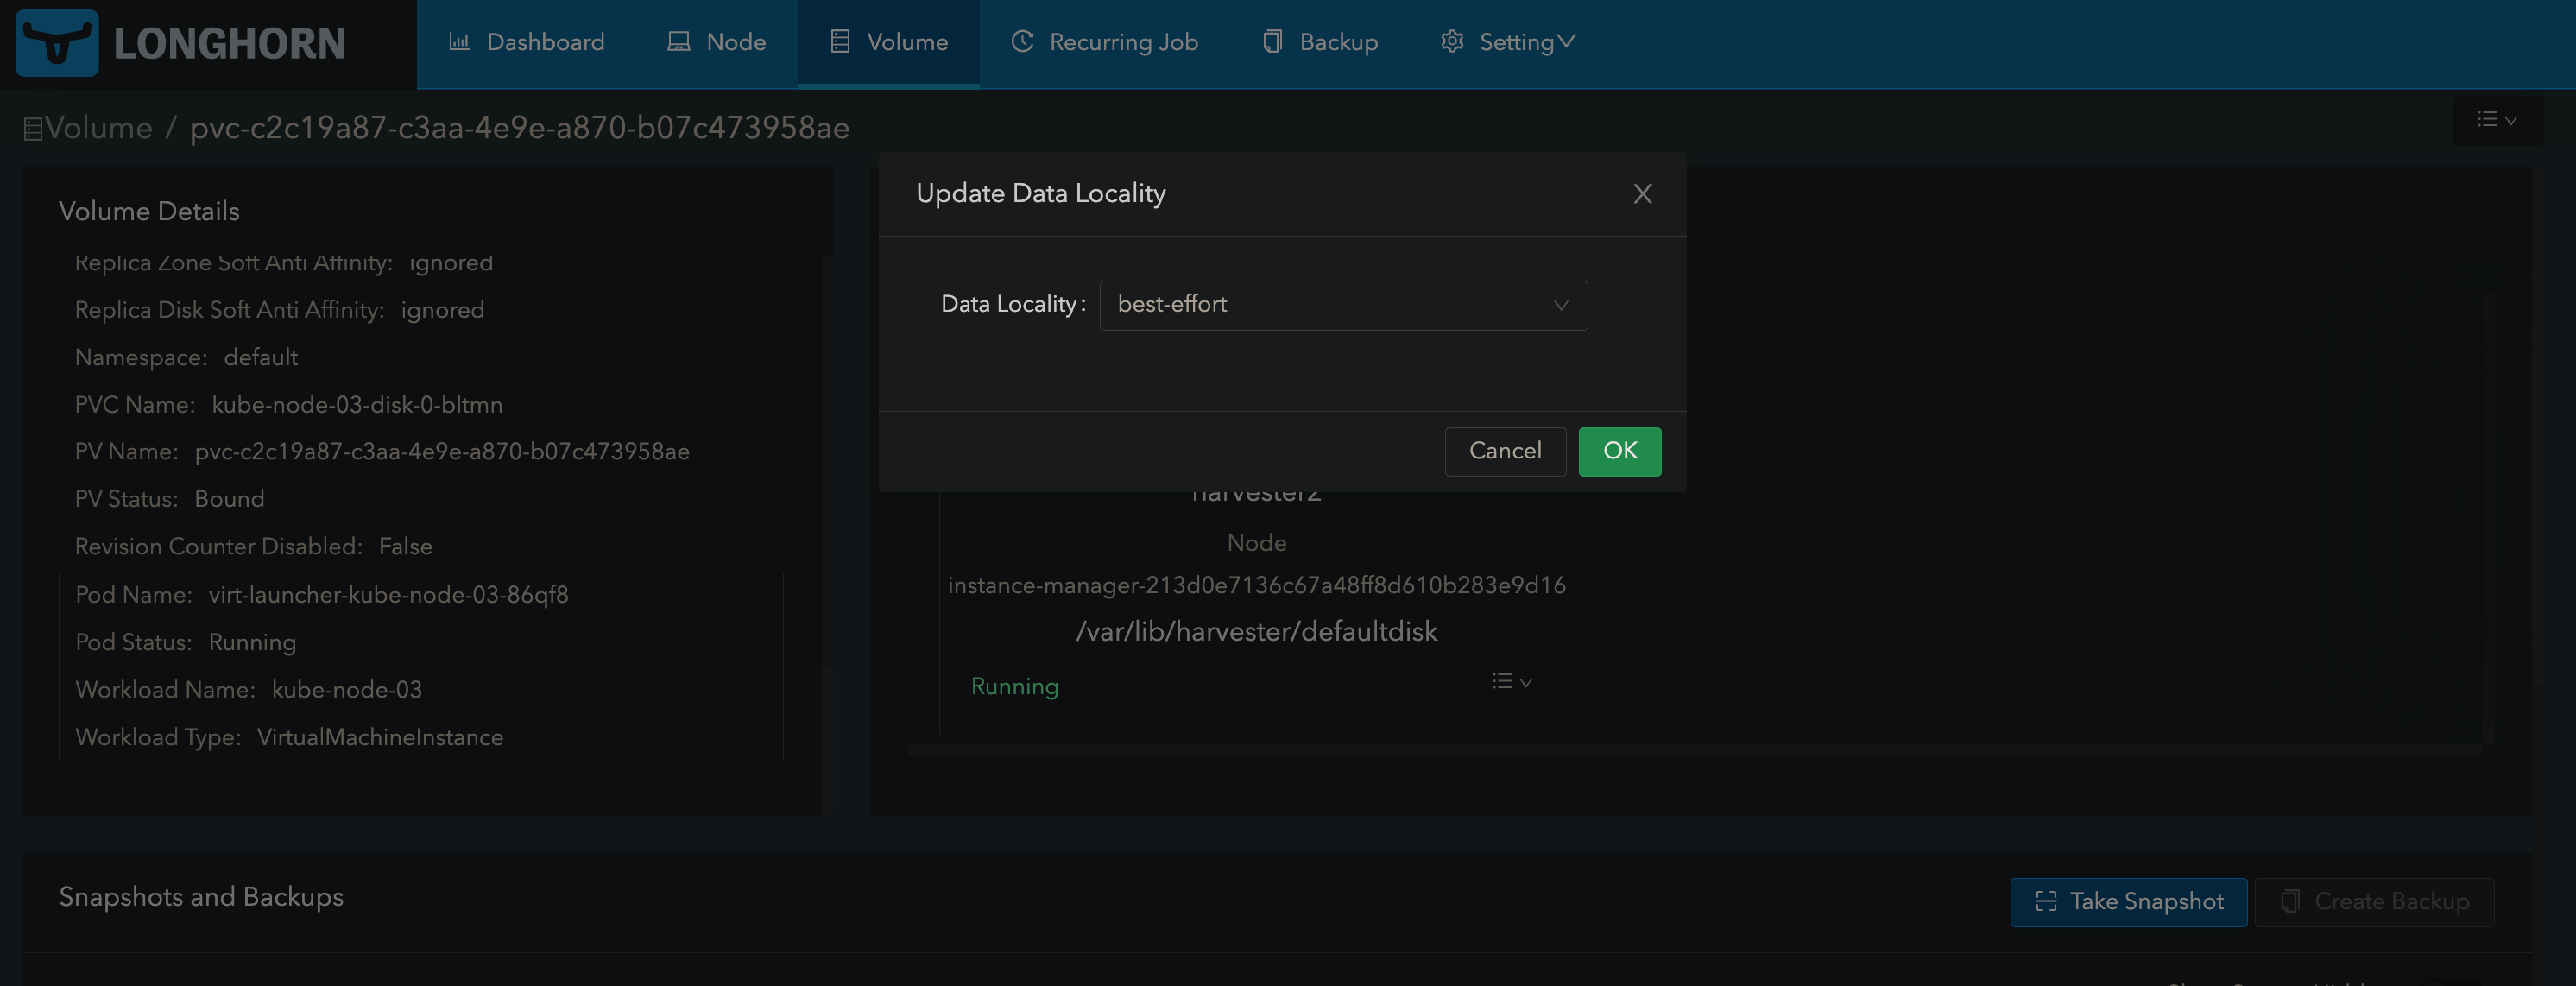Open volume operations menu at top right
This screenshot has height=986, width=2576.
(2497, 120)
